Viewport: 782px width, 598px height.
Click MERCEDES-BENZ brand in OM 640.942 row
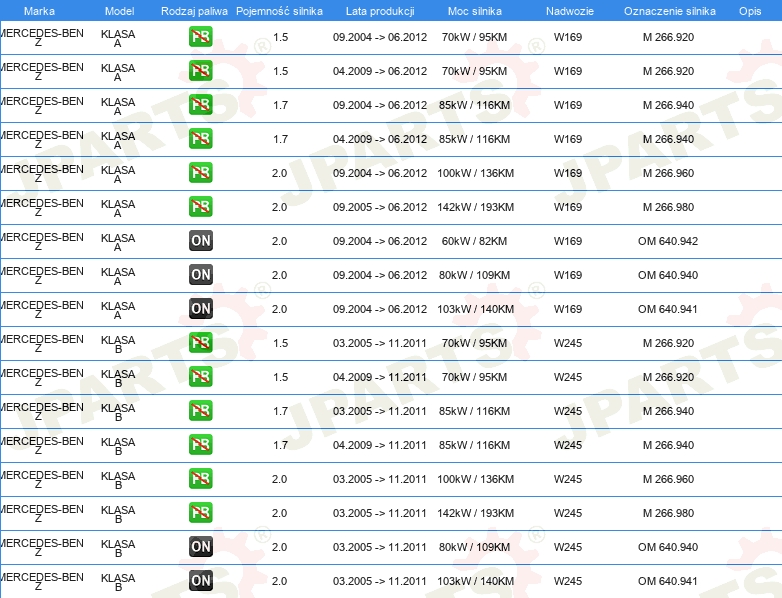coord(42,241)
